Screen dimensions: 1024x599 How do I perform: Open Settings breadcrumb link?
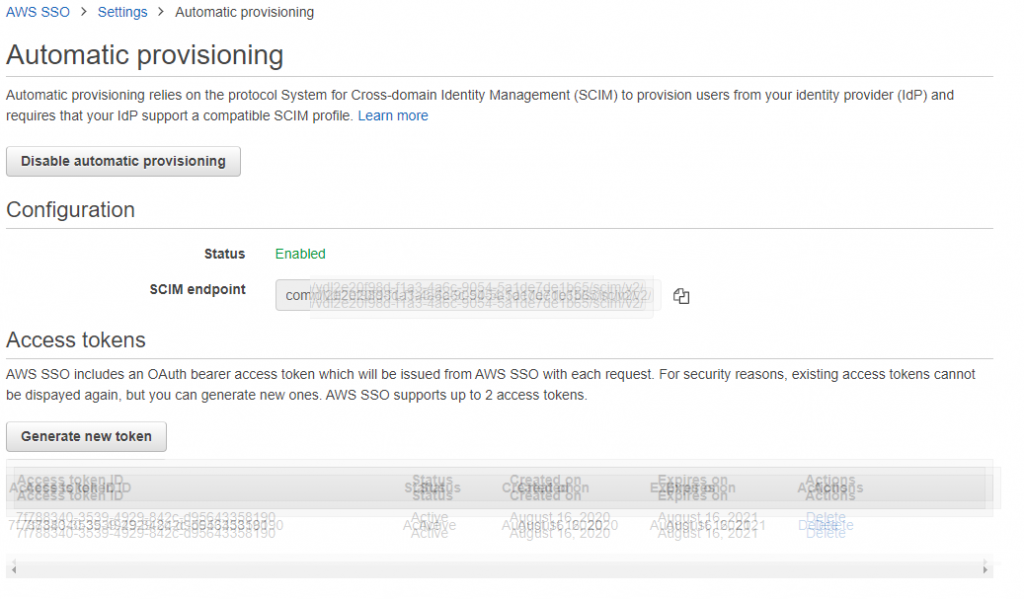point(122,12)
